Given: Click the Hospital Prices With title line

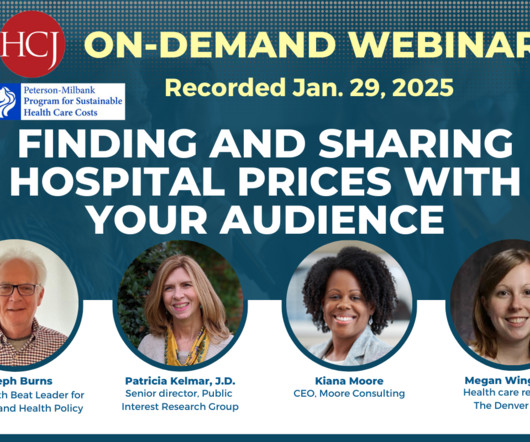Looking at the screenshot, I should pyautogui.click(x=265, y=181).
